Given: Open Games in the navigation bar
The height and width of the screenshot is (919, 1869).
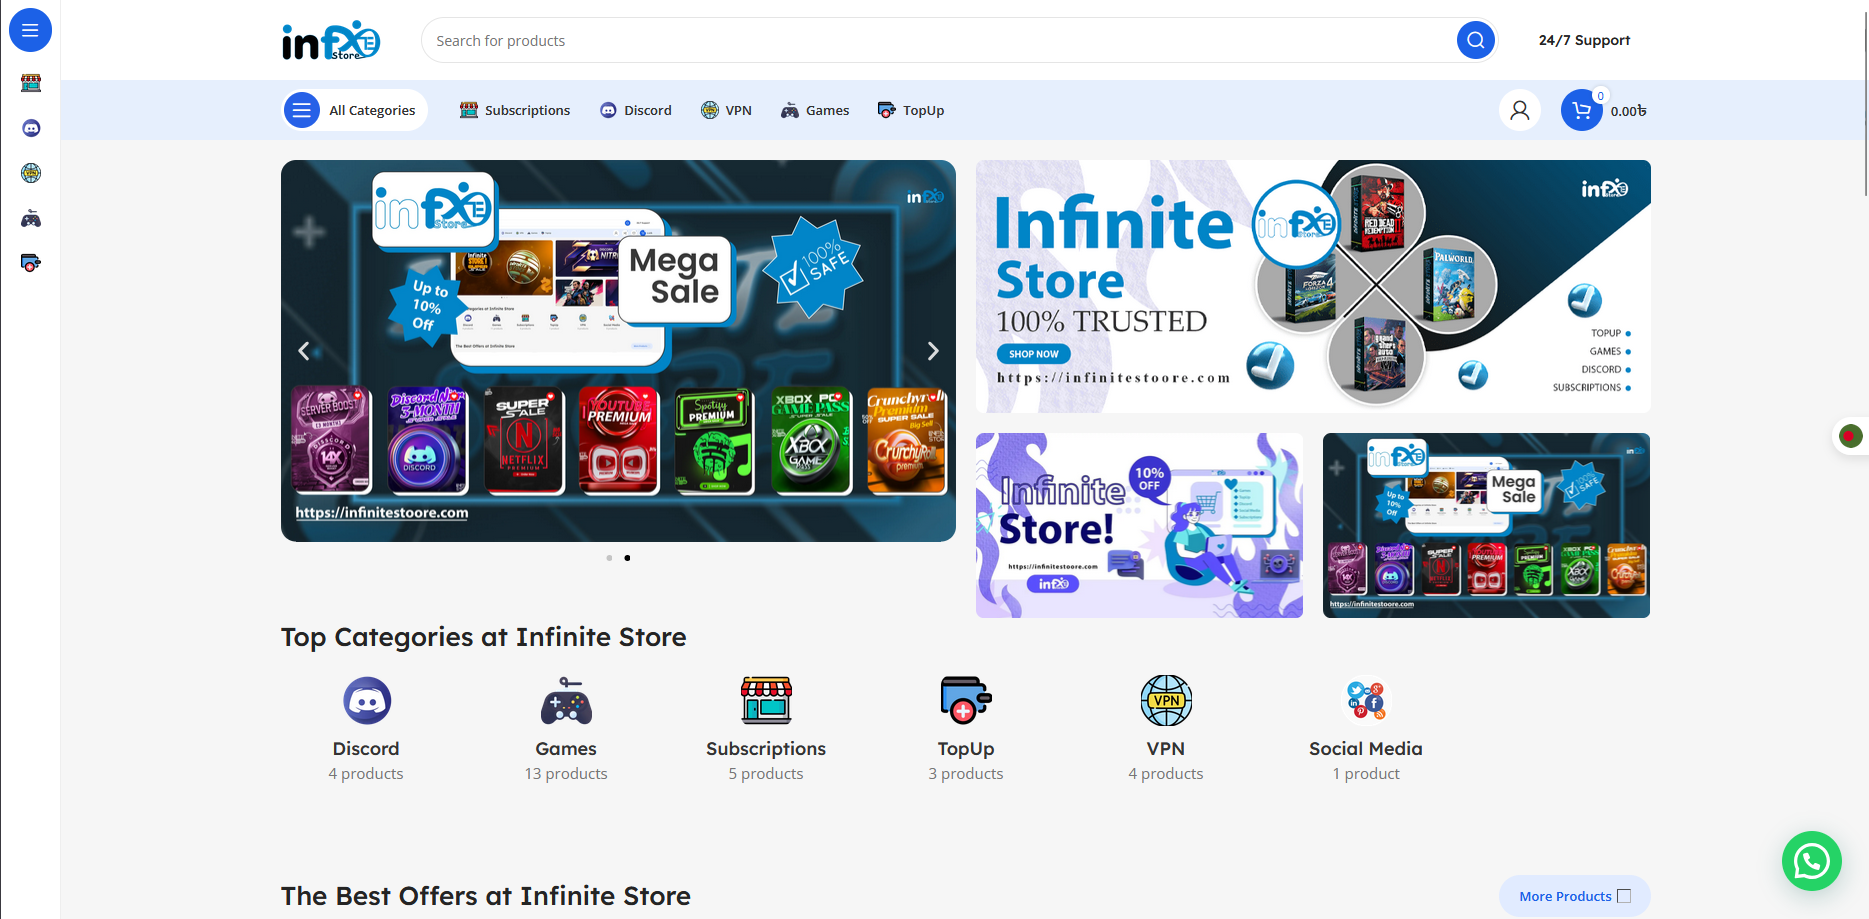Looking at the screenshot, I should [815, 110].
